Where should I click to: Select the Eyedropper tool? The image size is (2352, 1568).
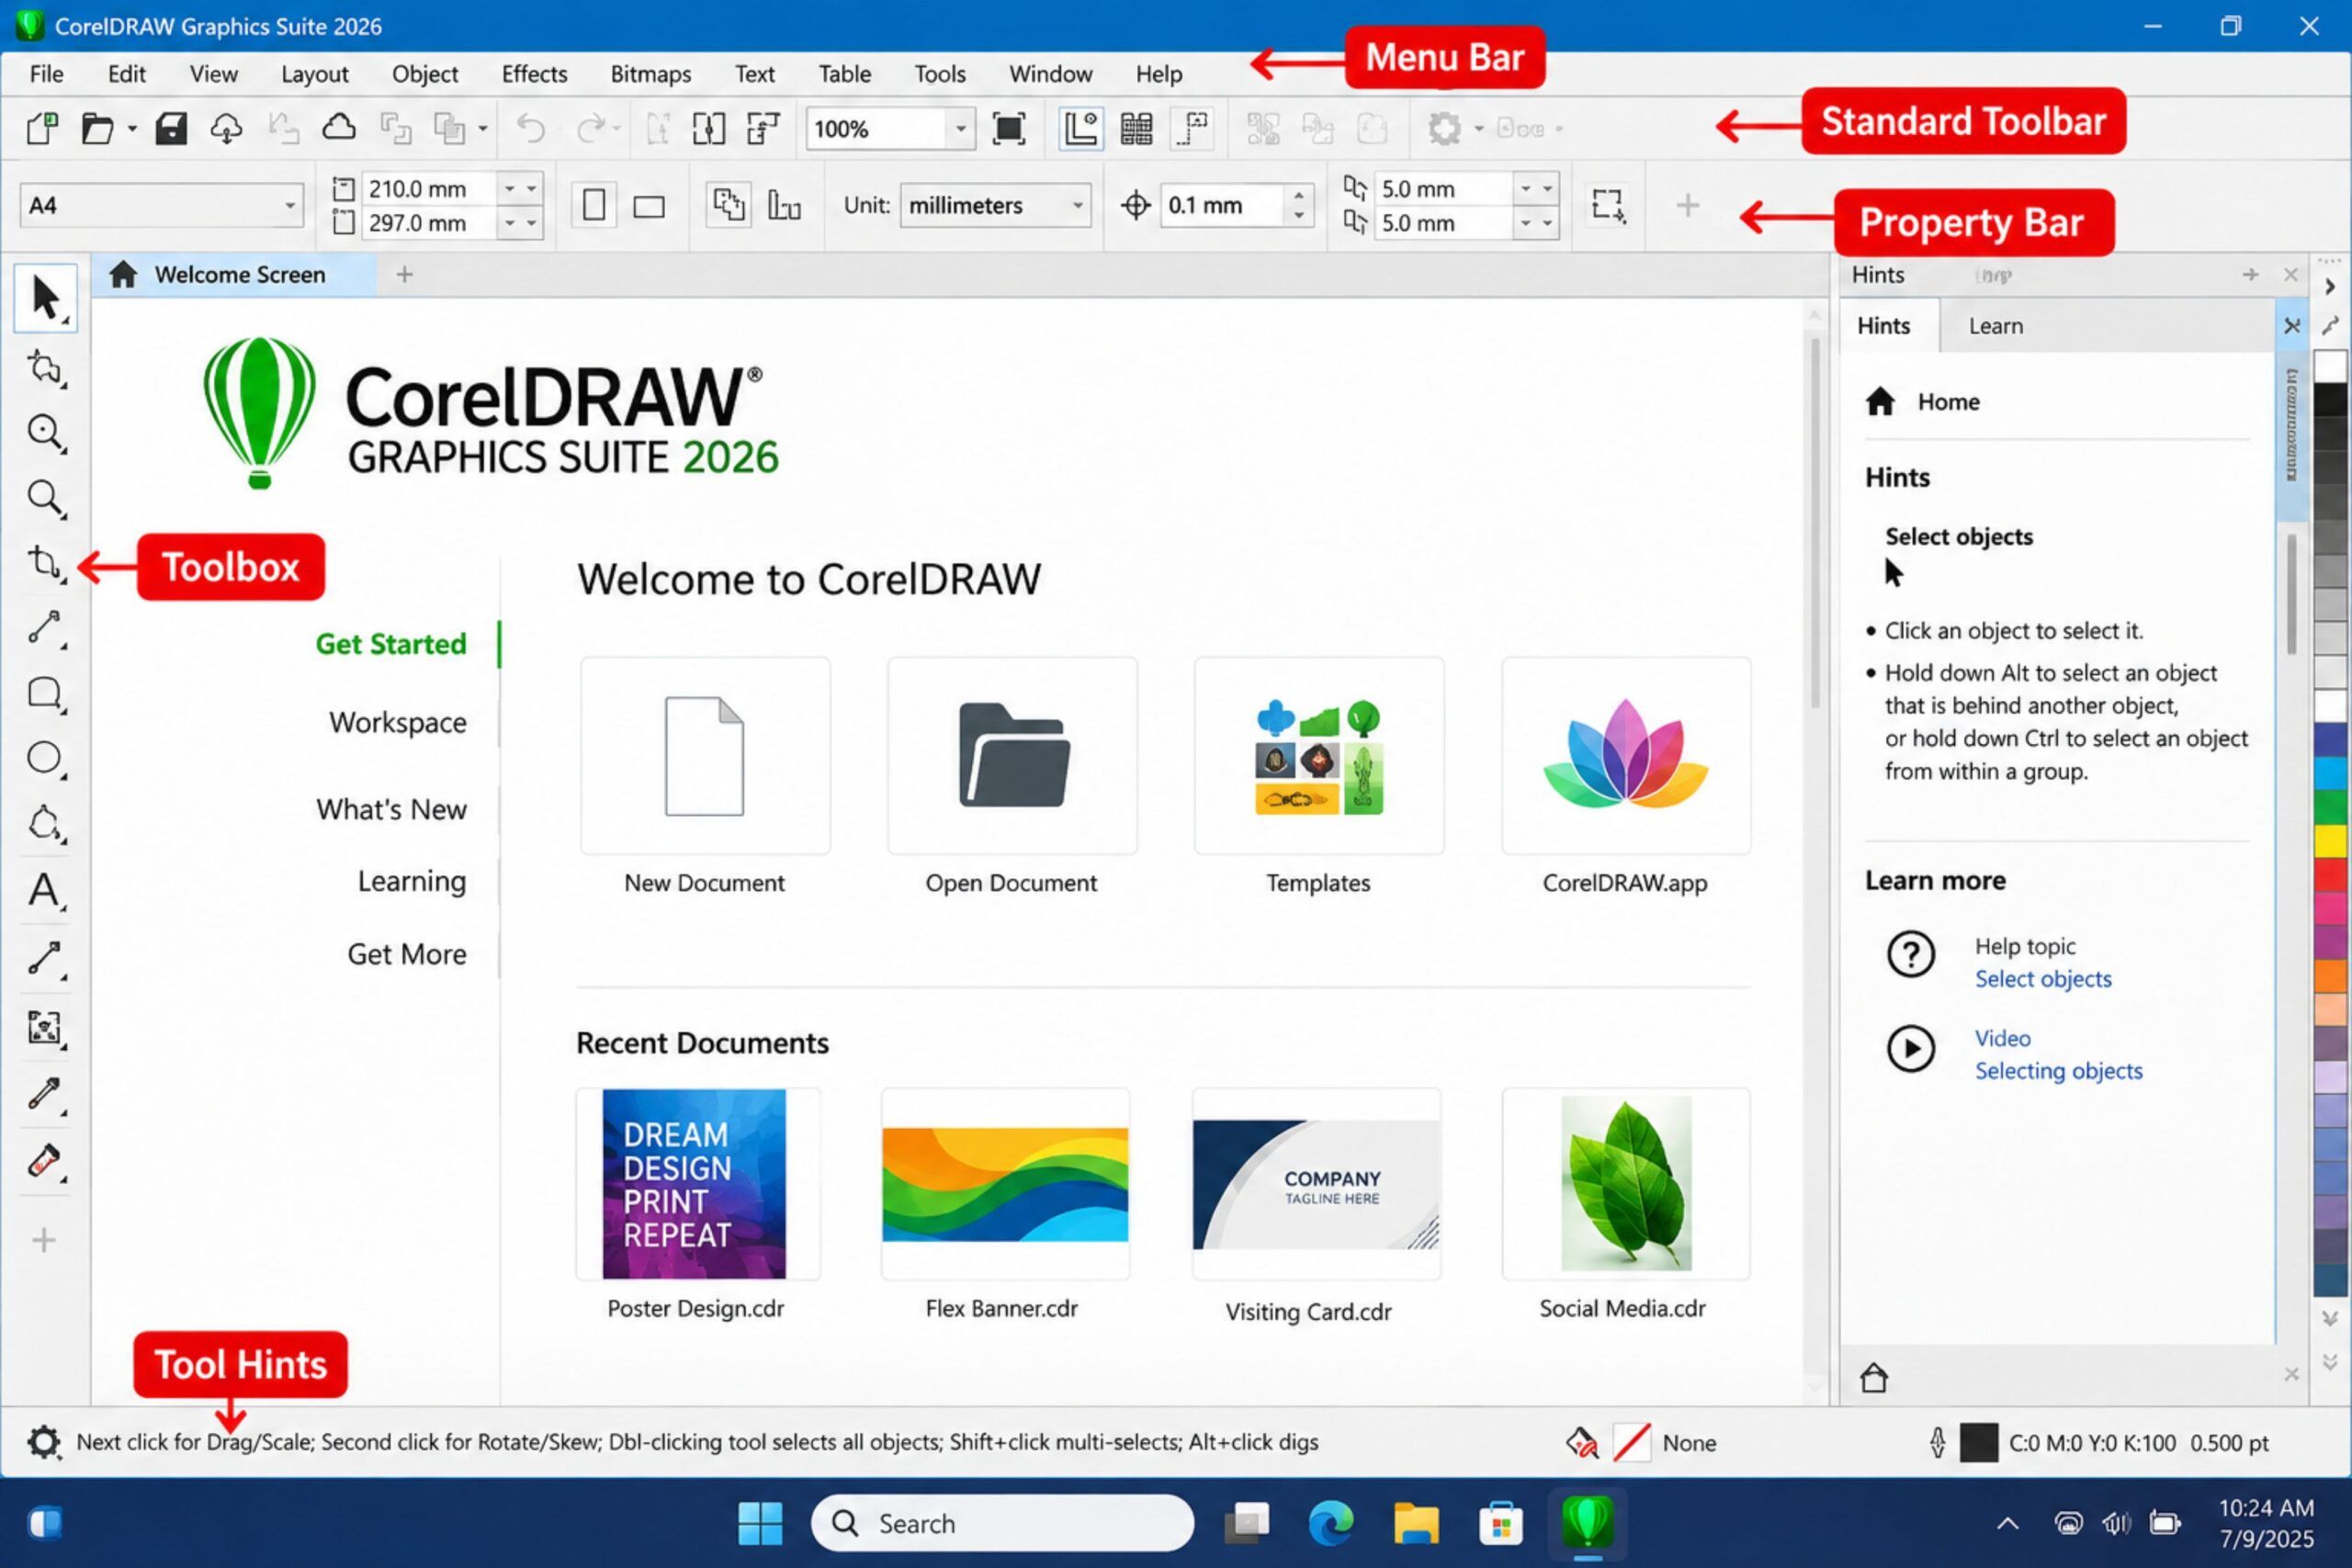(x=45, y=1094)
